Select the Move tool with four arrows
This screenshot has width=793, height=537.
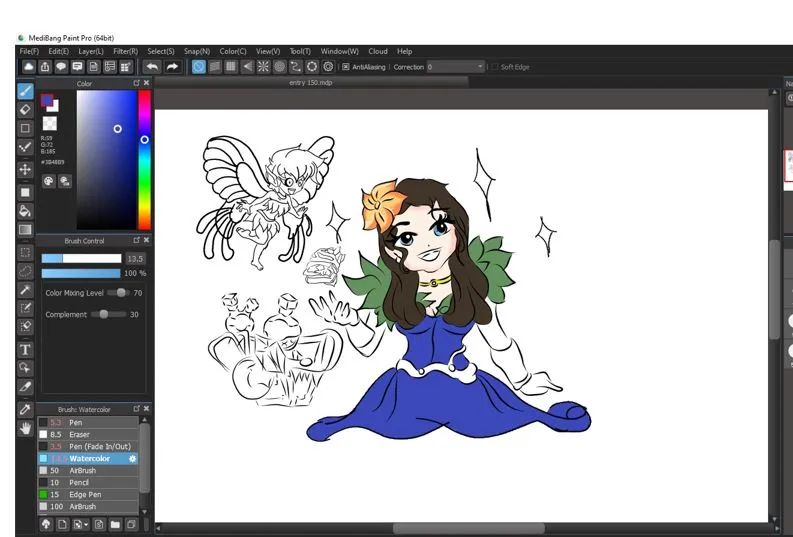pos(25,169)
